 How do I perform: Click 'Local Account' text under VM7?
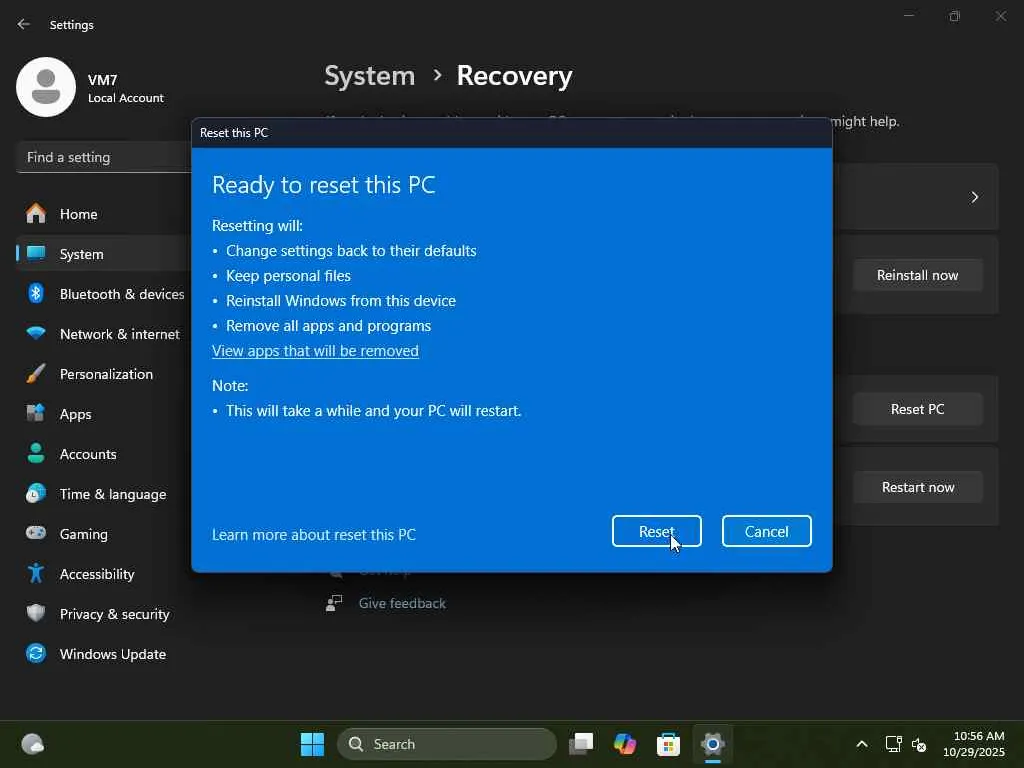click(126, 98)
